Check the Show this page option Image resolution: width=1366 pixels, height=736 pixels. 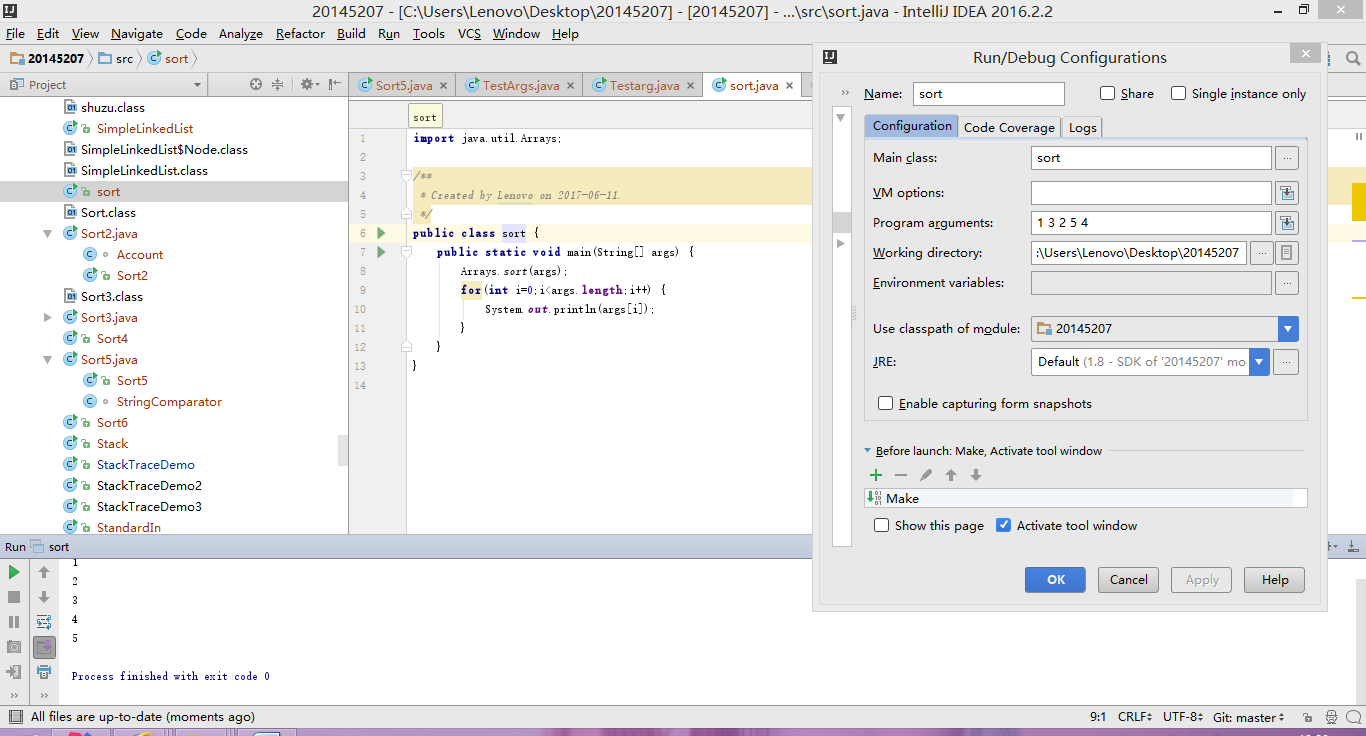(x=881, y=525)
